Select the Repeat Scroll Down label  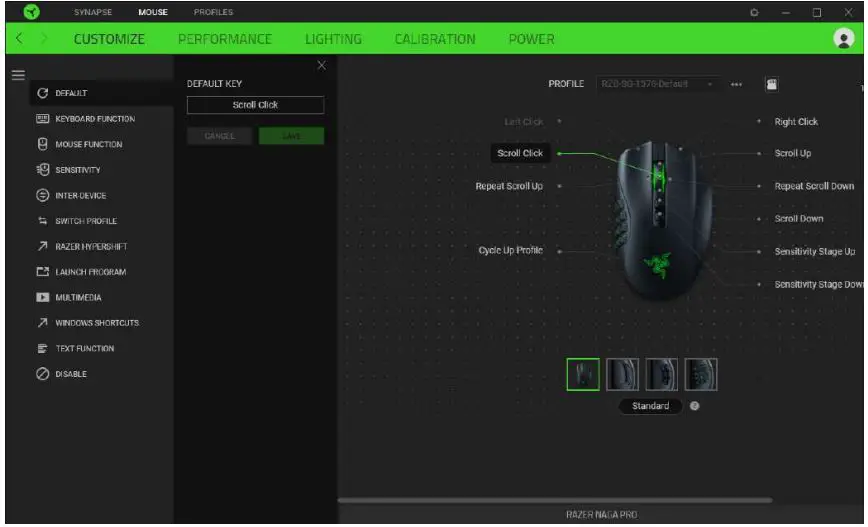814,187
